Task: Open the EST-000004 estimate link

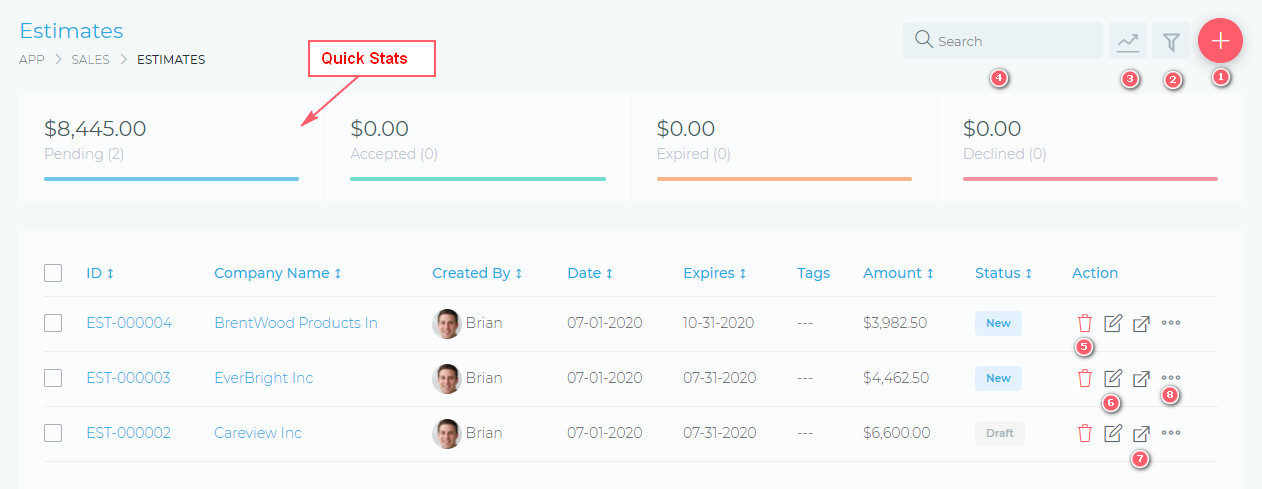Action: tap(129, 323)
